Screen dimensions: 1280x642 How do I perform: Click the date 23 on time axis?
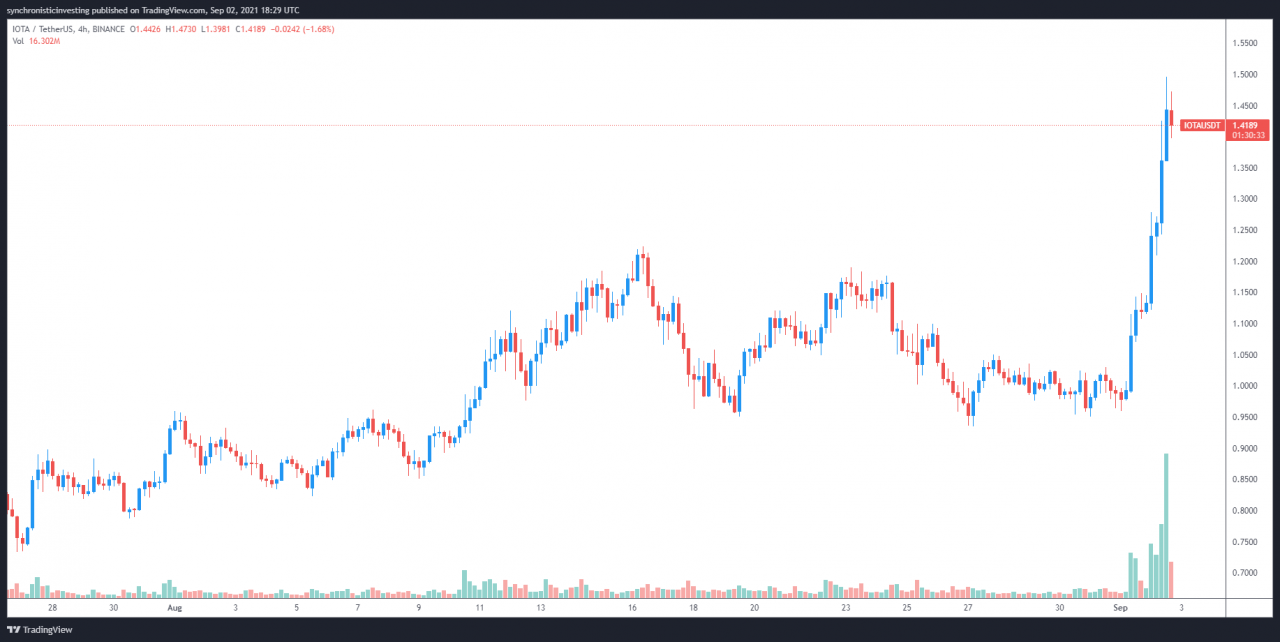point(845,607)
